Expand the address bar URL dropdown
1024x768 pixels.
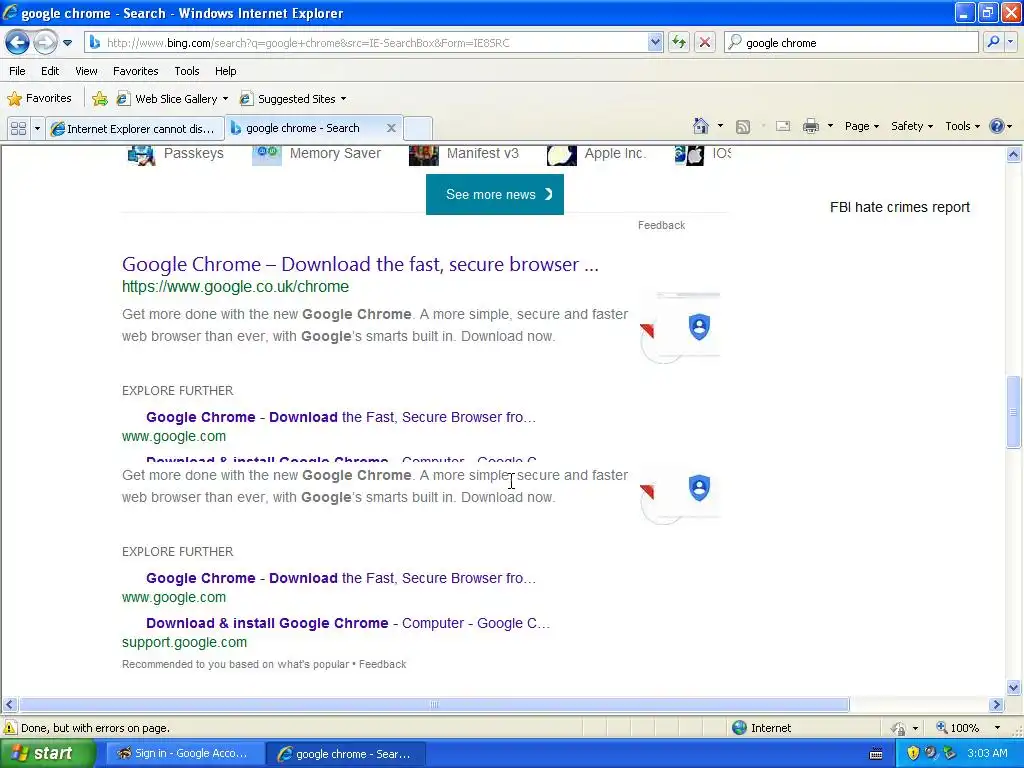655,43
